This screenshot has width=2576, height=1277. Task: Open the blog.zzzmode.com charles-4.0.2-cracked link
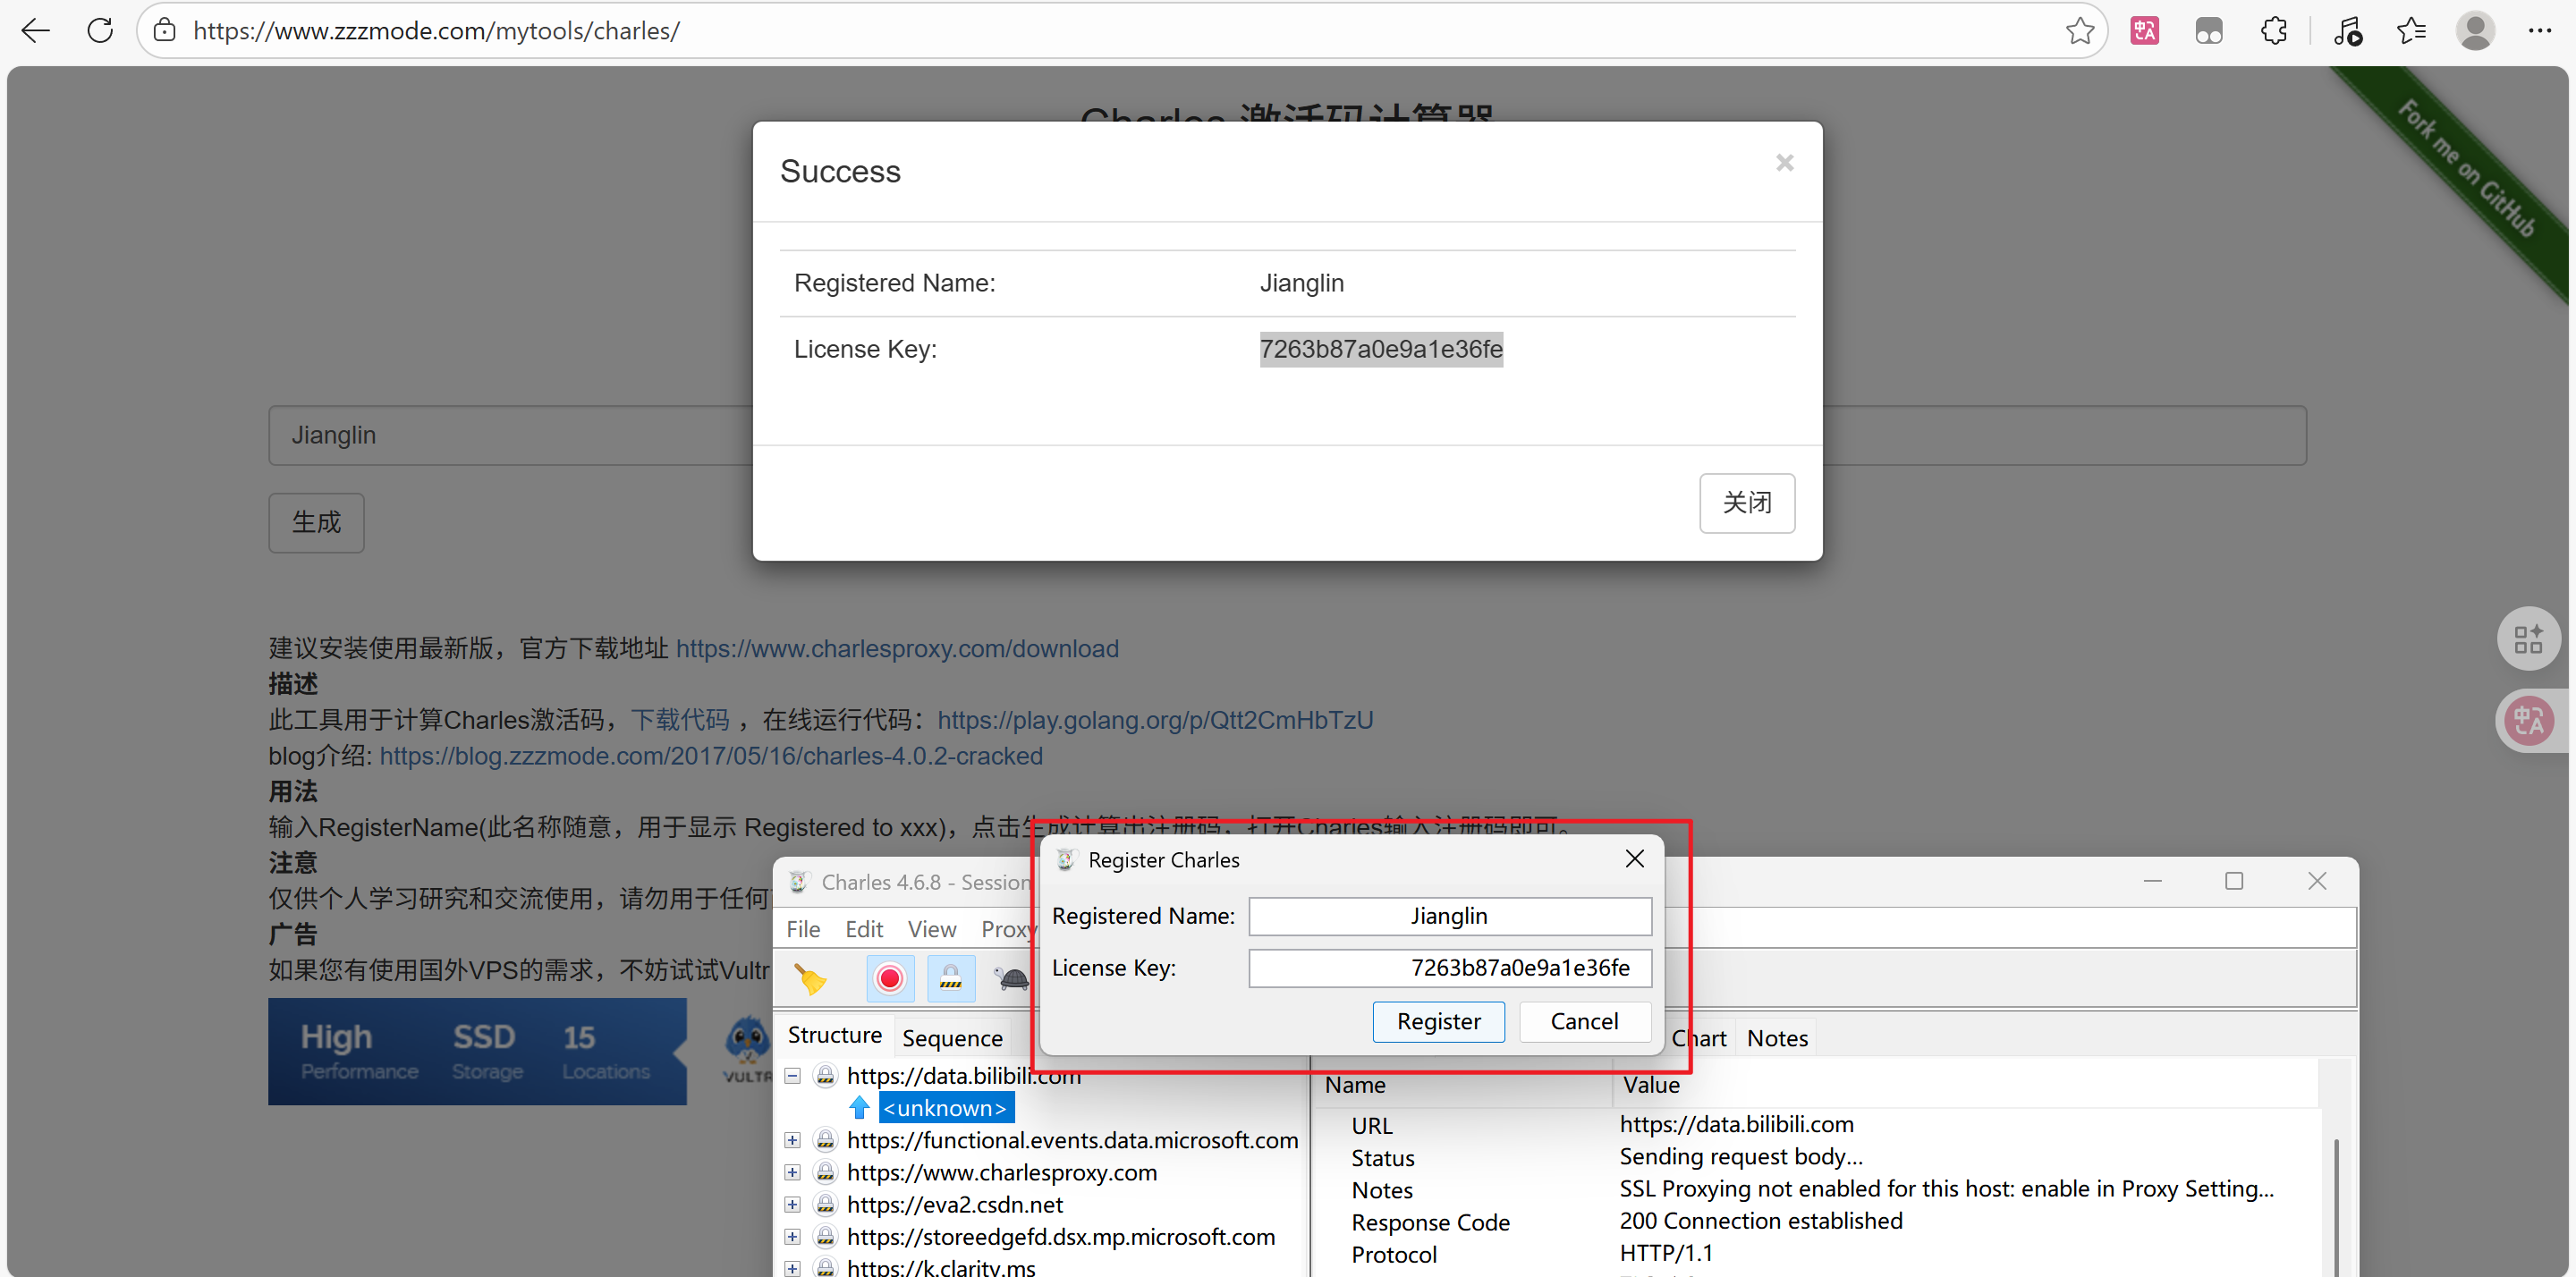tap(710, 756)
